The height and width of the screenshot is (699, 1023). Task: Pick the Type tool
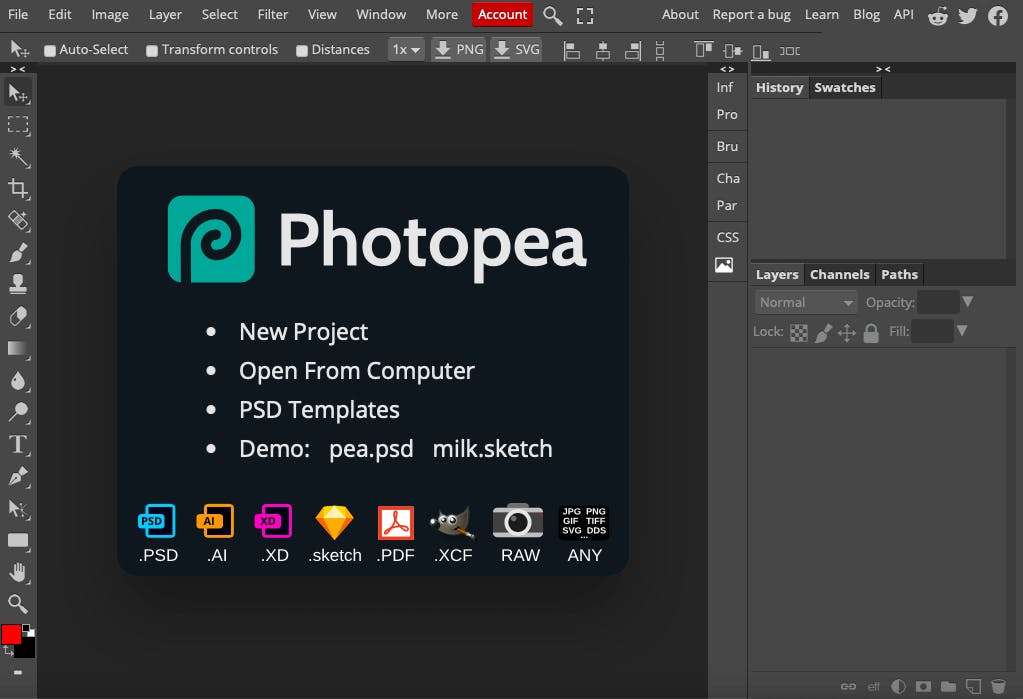click(x=18, y=443)
